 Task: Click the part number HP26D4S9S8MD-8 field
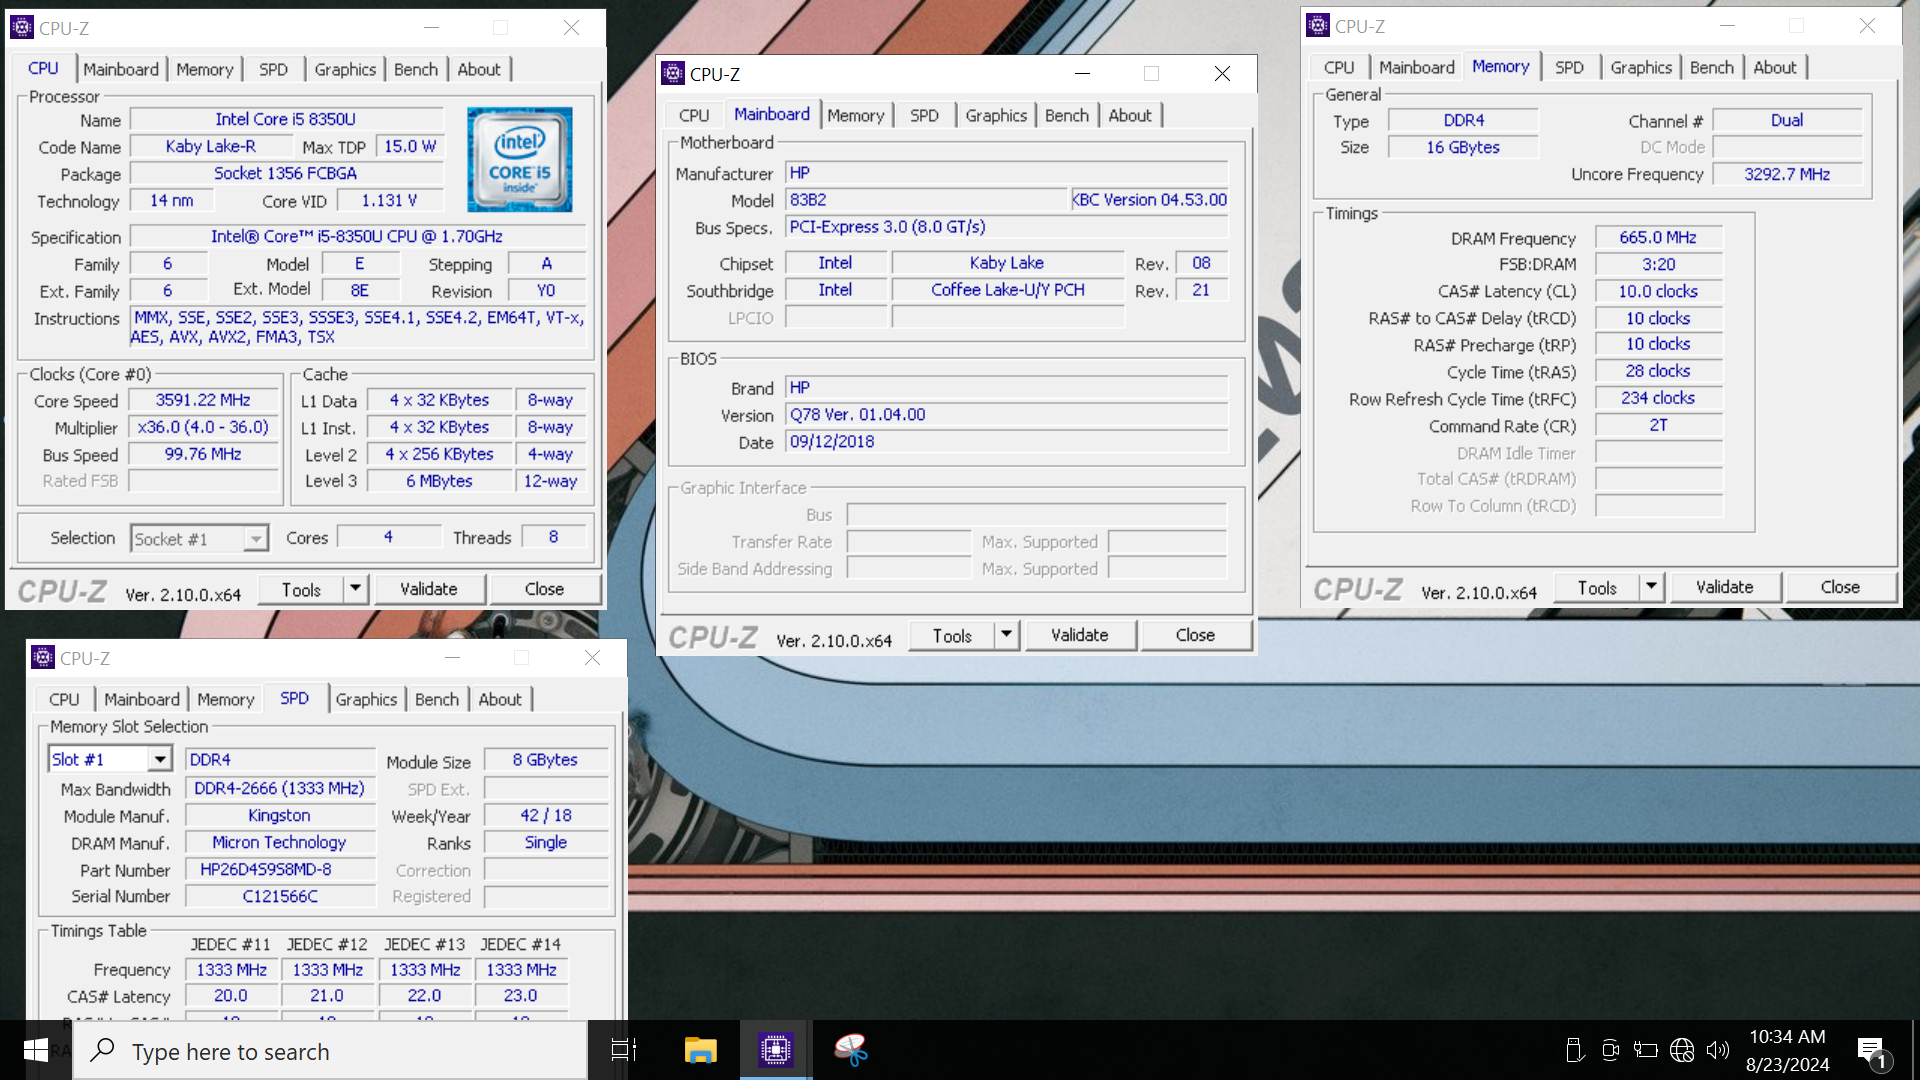click(280, 870)
